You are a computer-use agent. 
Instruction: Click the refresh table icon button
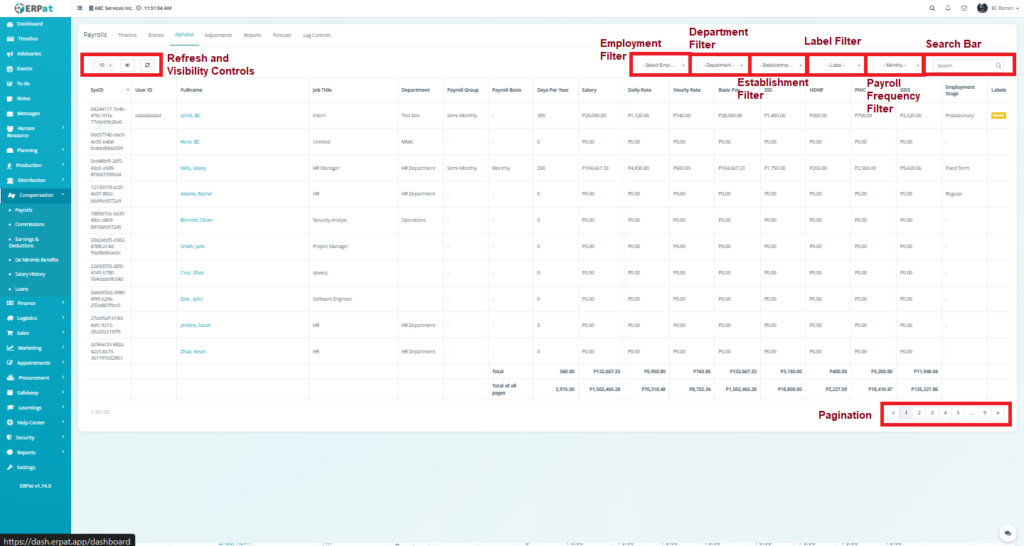pyautogui.click(x=147, y=65)
